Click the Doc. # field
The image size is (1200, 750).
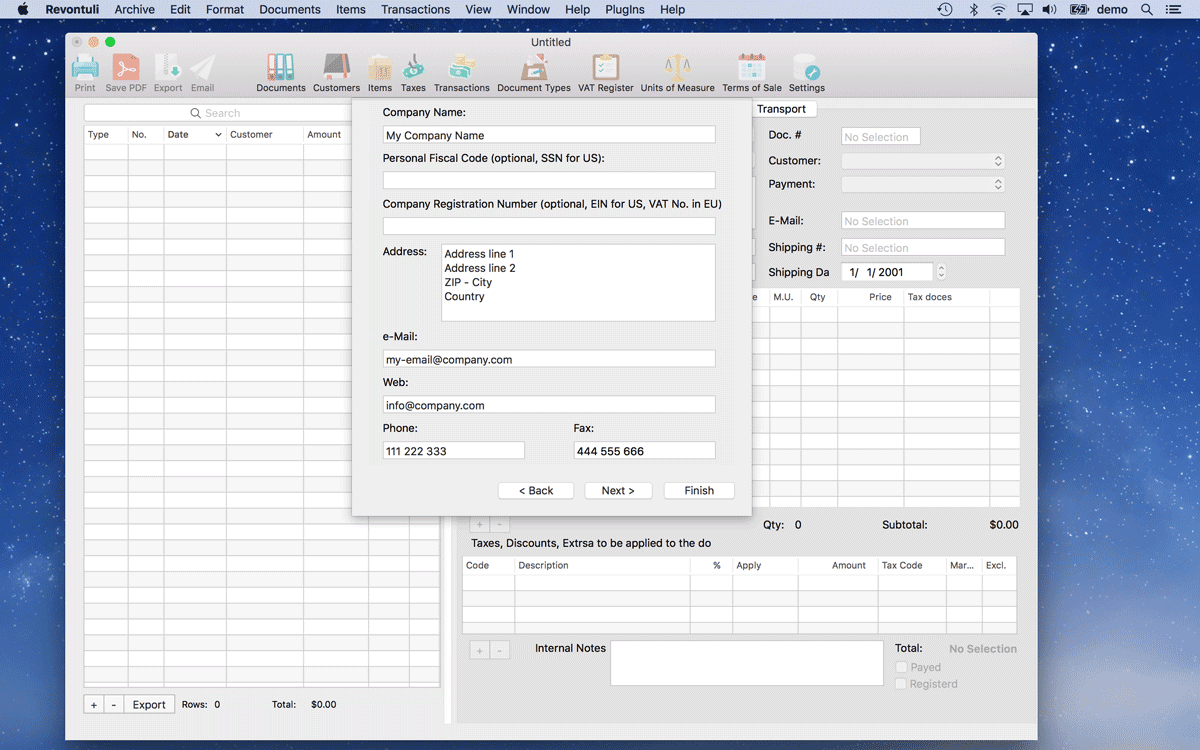[881, 137]
